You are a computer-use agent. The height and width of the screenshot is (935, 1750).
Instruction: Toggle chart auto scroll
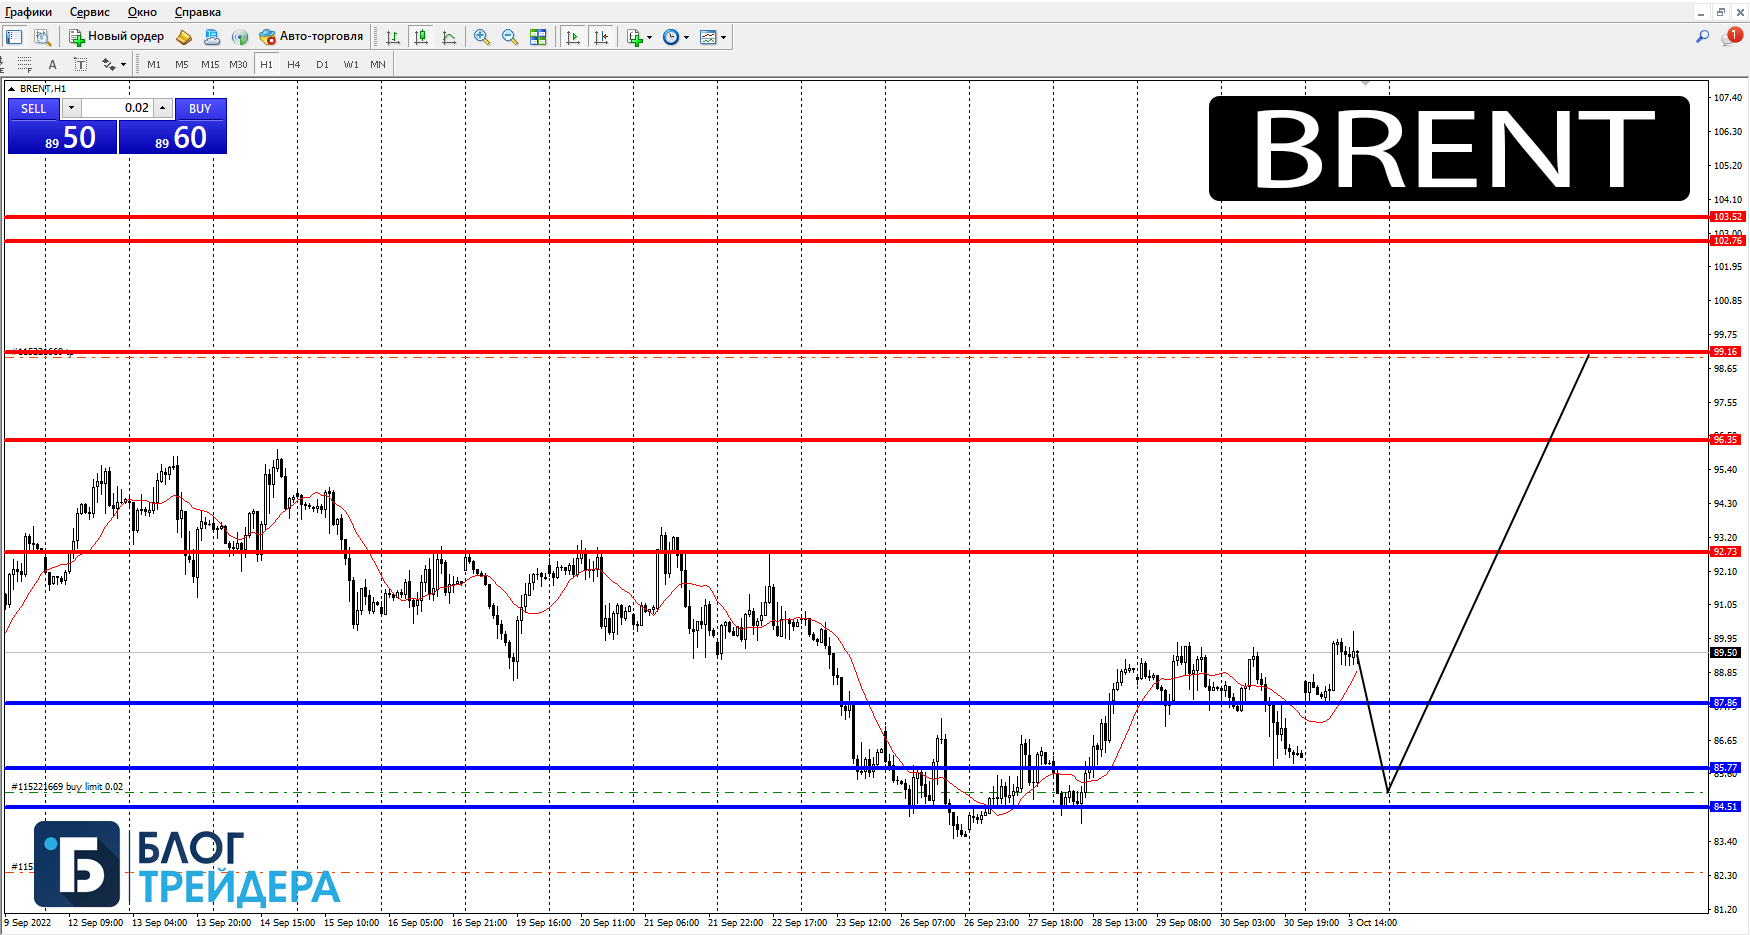click(x=573, y=37)
